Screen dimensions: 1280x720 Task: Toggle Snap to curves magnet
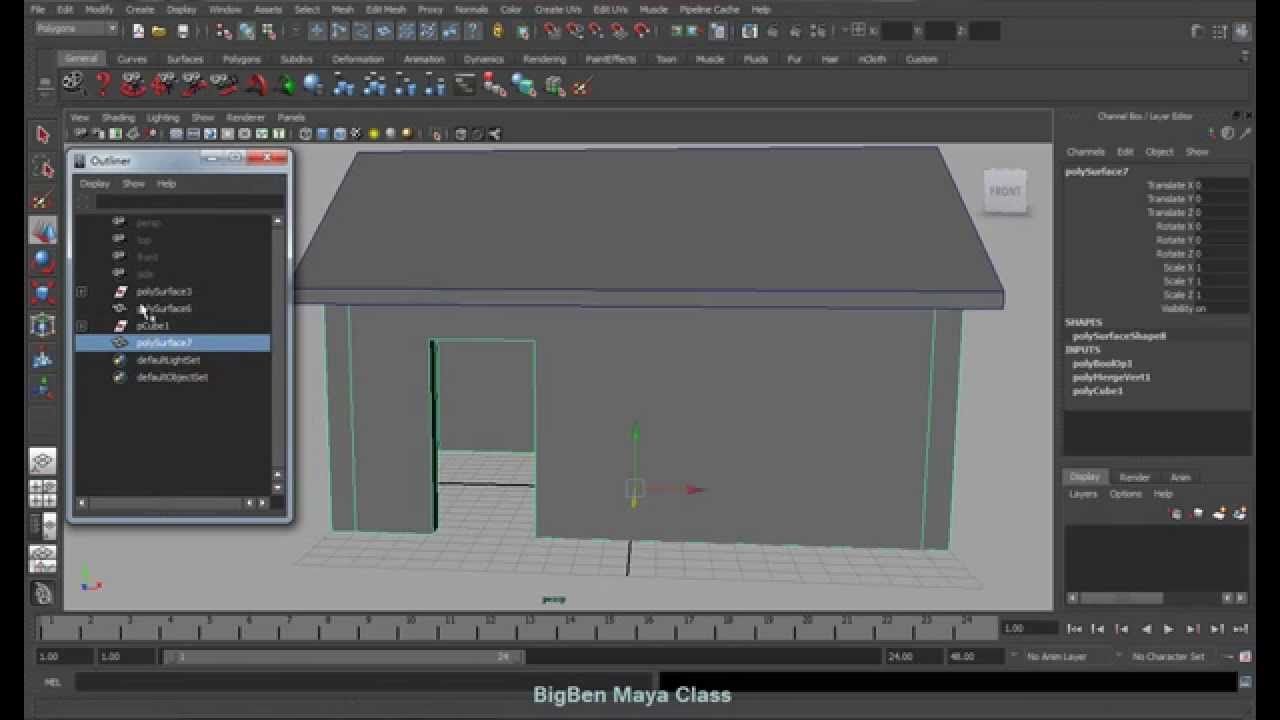point(574,31)
